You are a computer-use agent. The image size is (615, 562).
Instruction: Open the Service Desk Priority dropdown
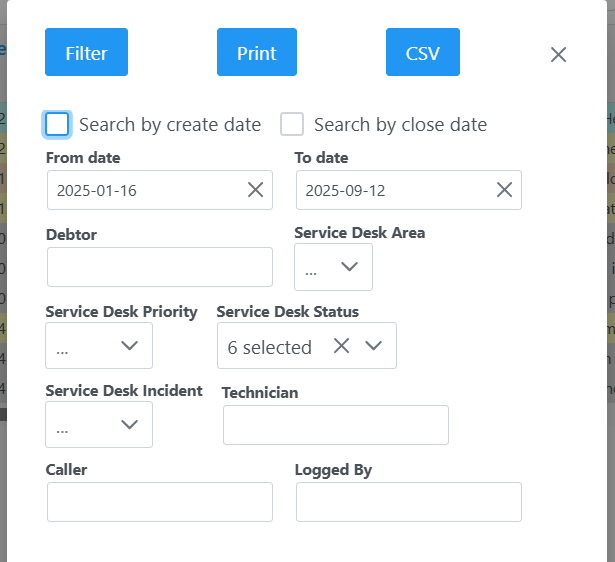click(x=99, y=346)
